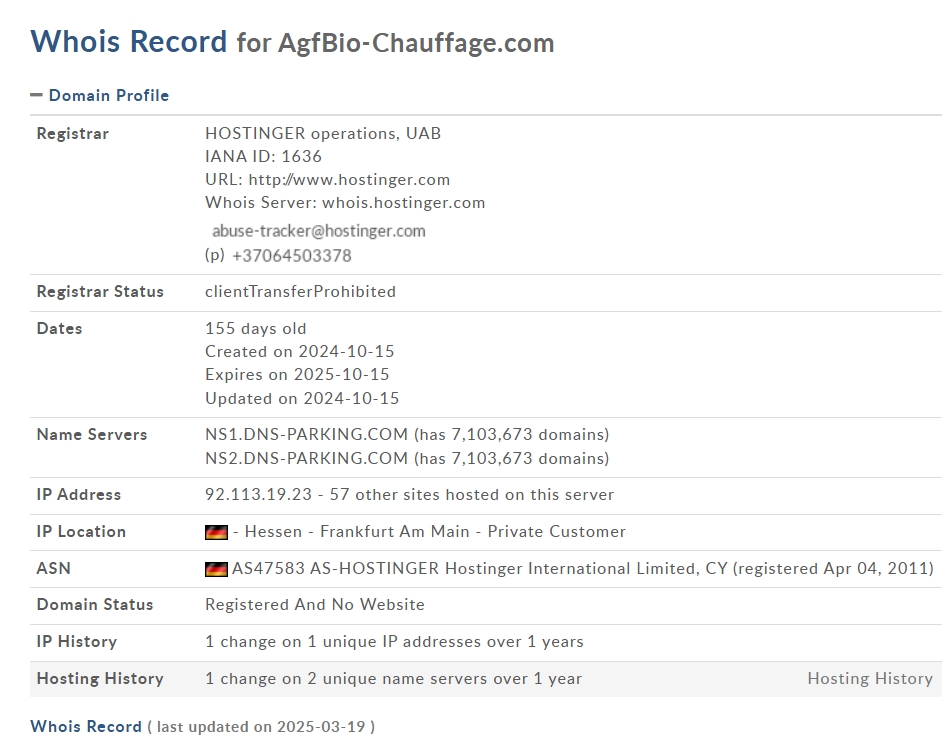Click whois.hostinger.com Whois Server text
The width and height of the screenshot is (942, 745).
[404, 202]
